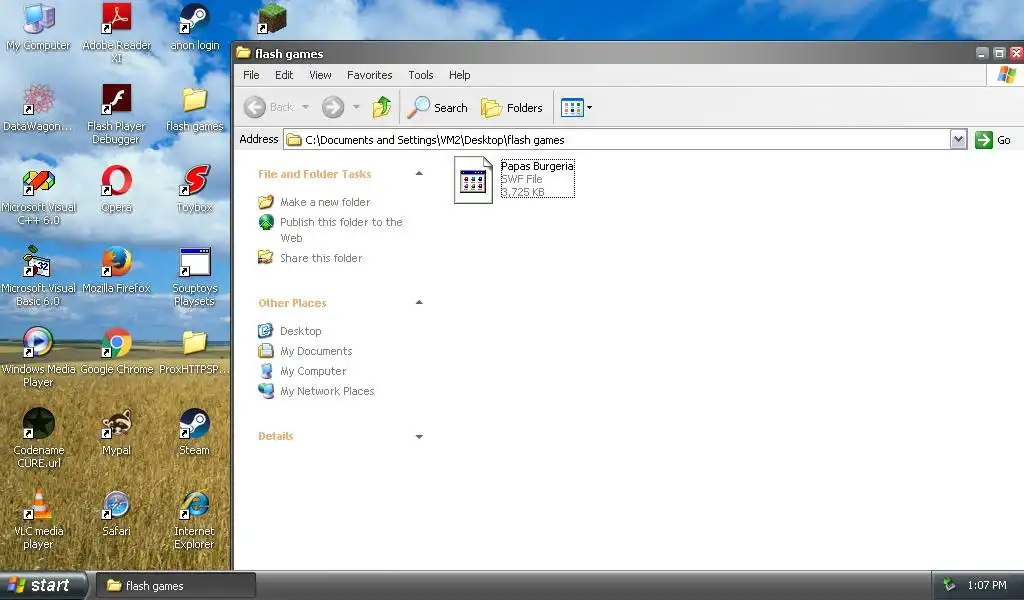Open the Views dropdown button
Viewport: 1024px width, 600px height.
point(576,107)
